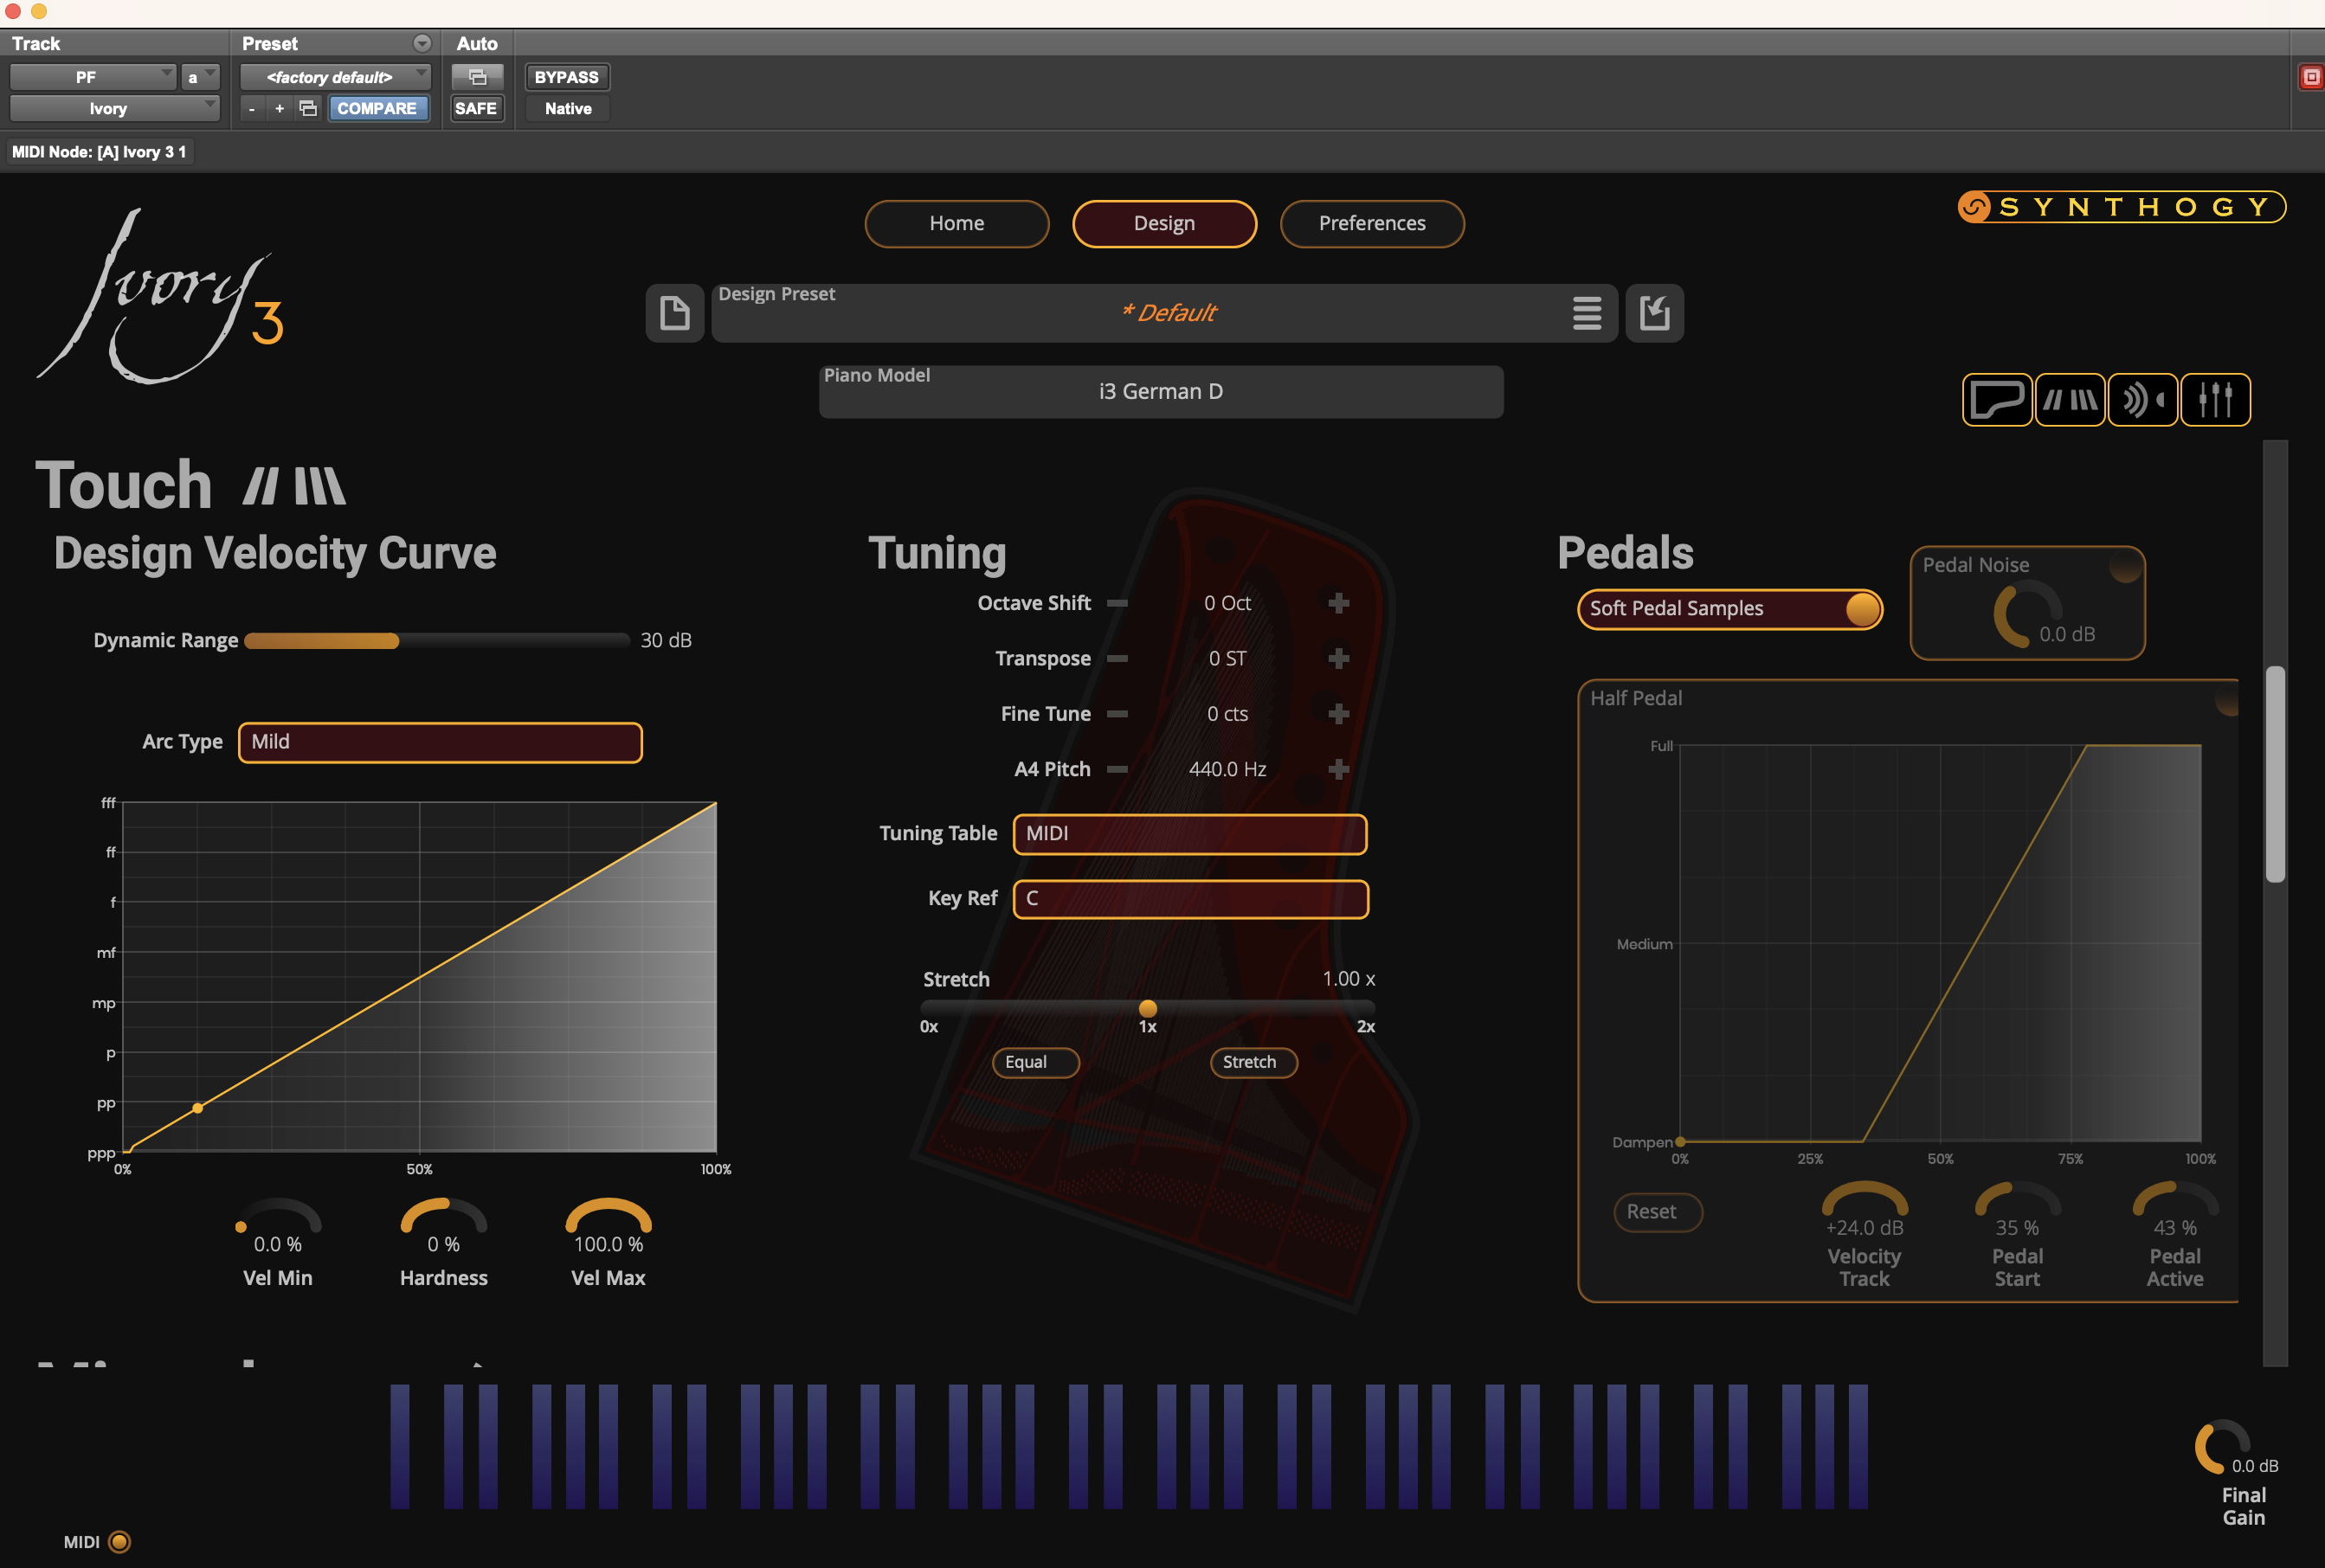
Task: Click the Pedal Noise knob
Action: pyautogui.click(x=2028, y=614)
